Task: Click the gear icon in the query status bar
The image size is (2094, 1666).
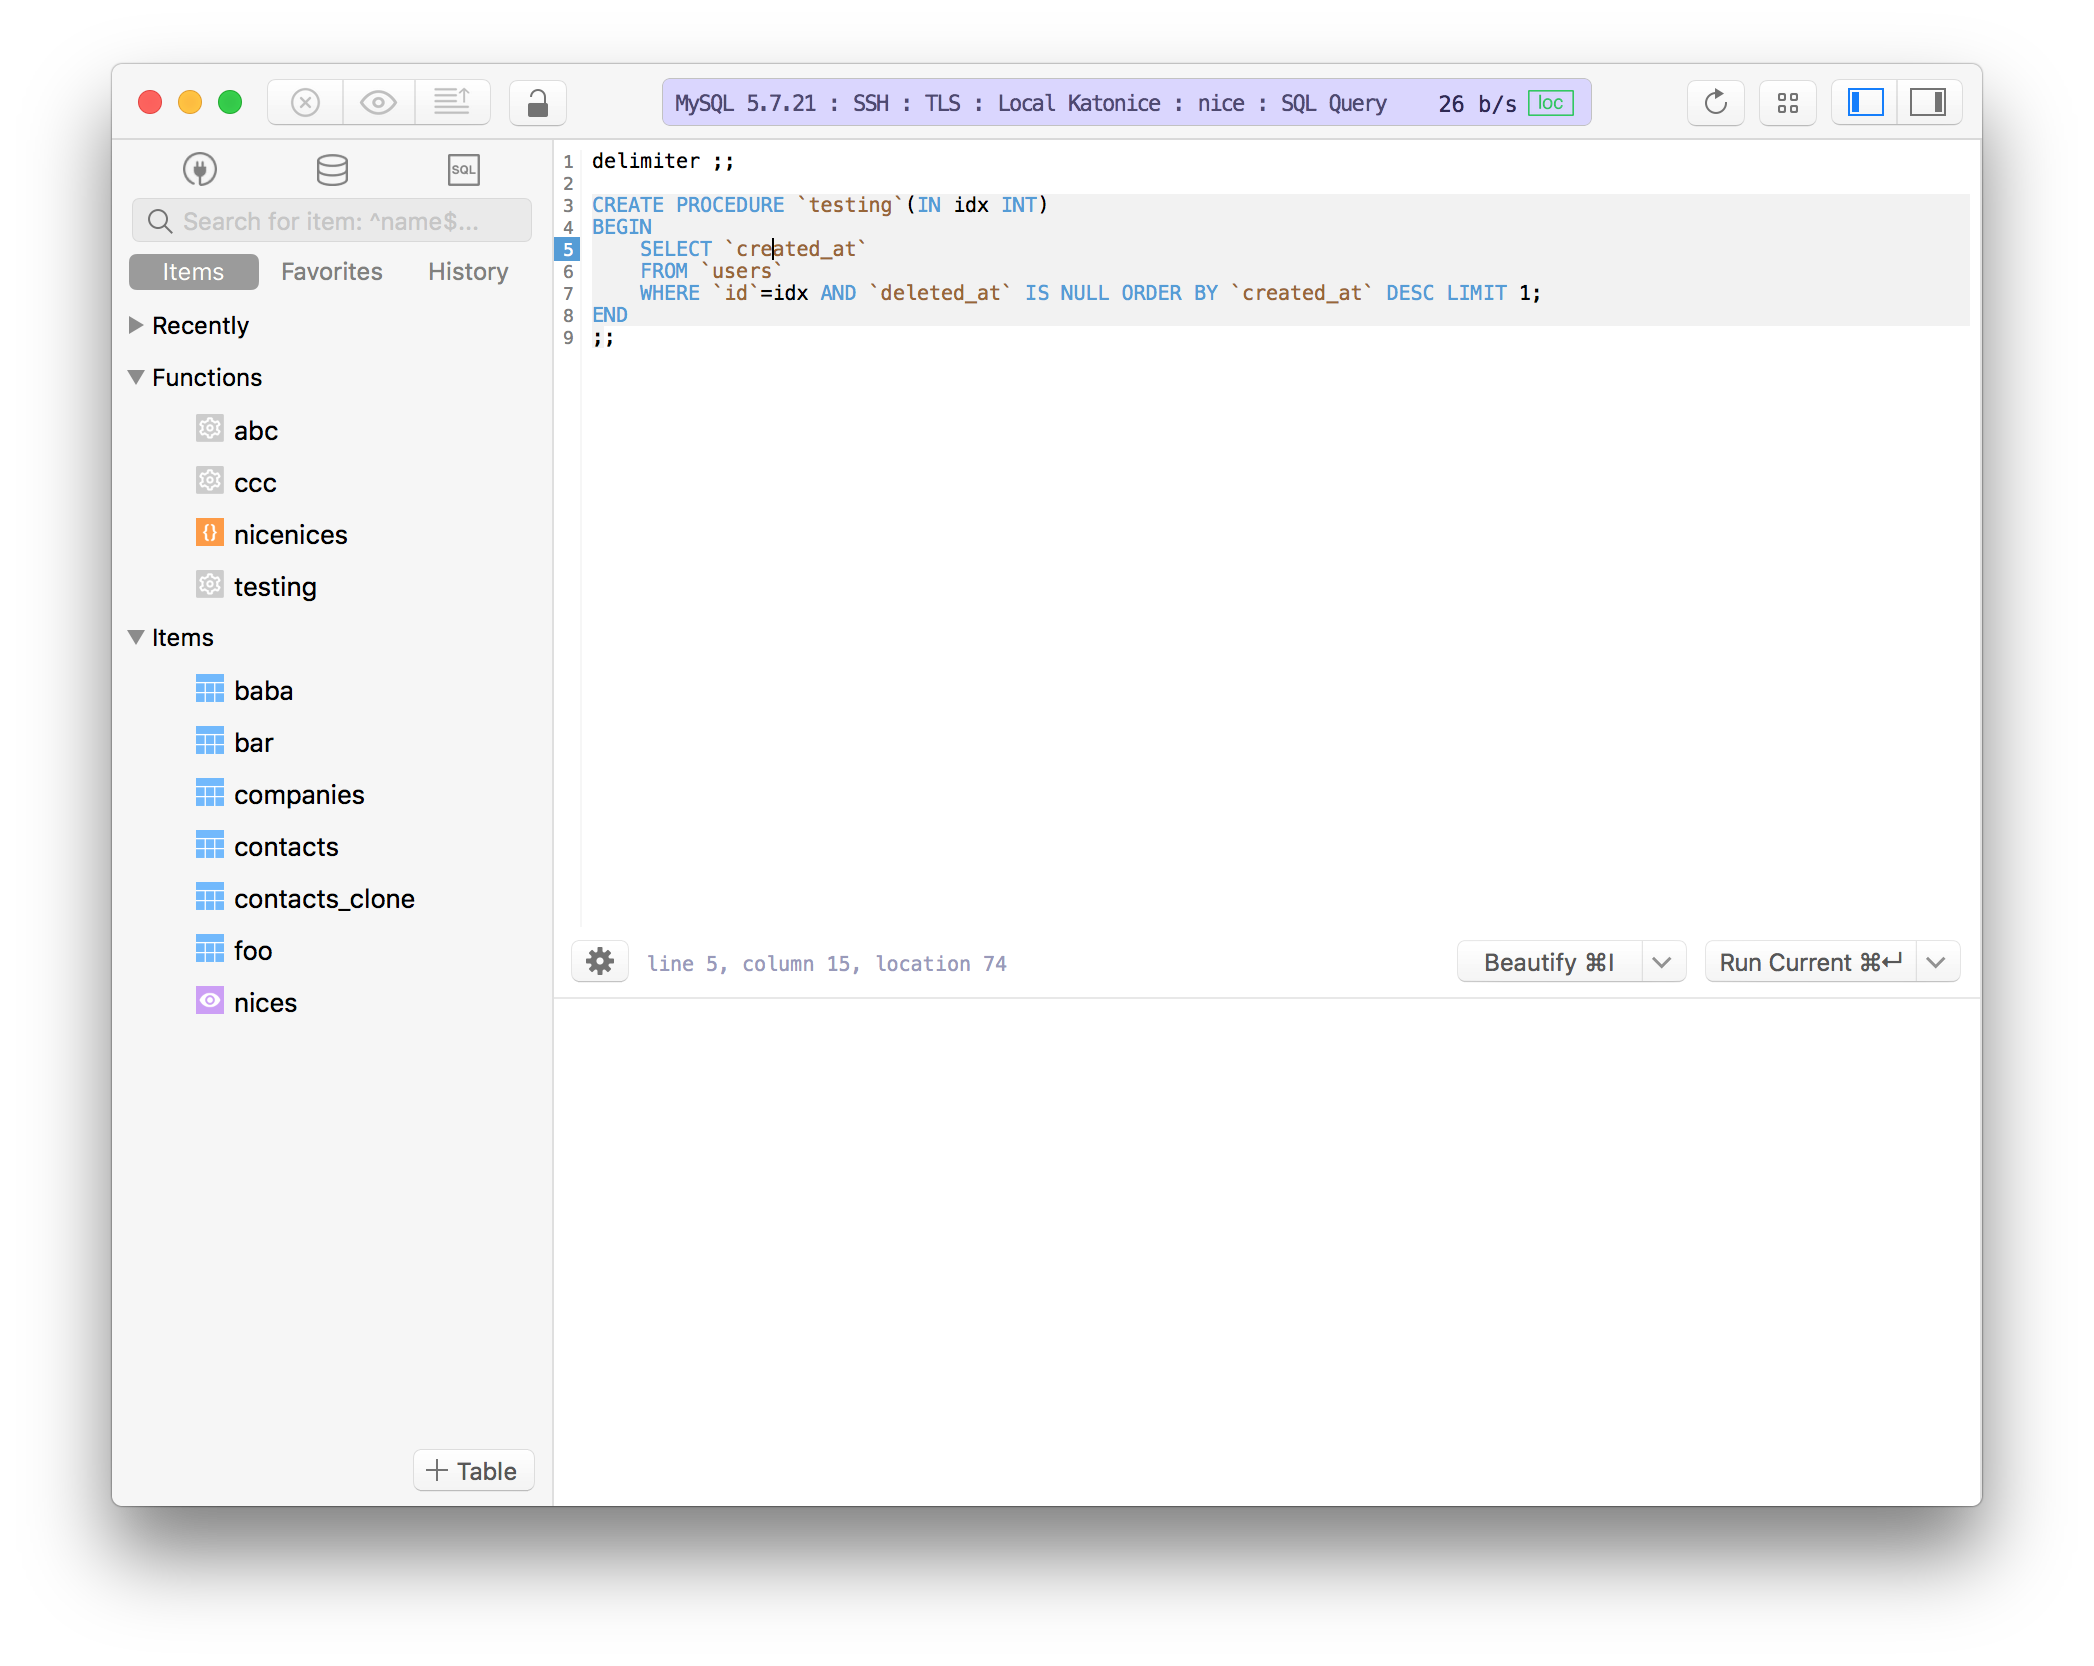Action: click(x=599, y=962)
